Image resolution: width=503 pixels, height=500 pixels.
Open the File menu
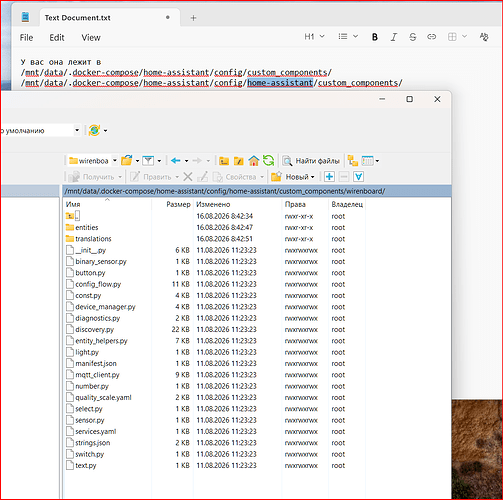(26, 38)
